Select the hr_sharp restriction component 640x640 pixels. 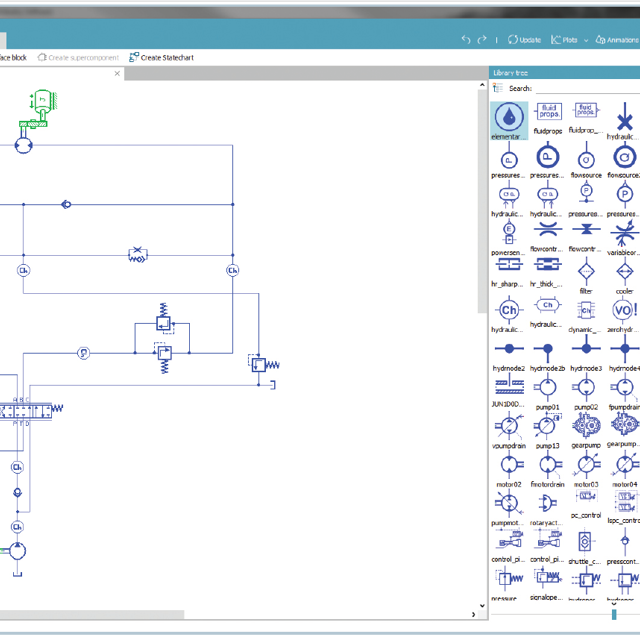tap(509, 266)
